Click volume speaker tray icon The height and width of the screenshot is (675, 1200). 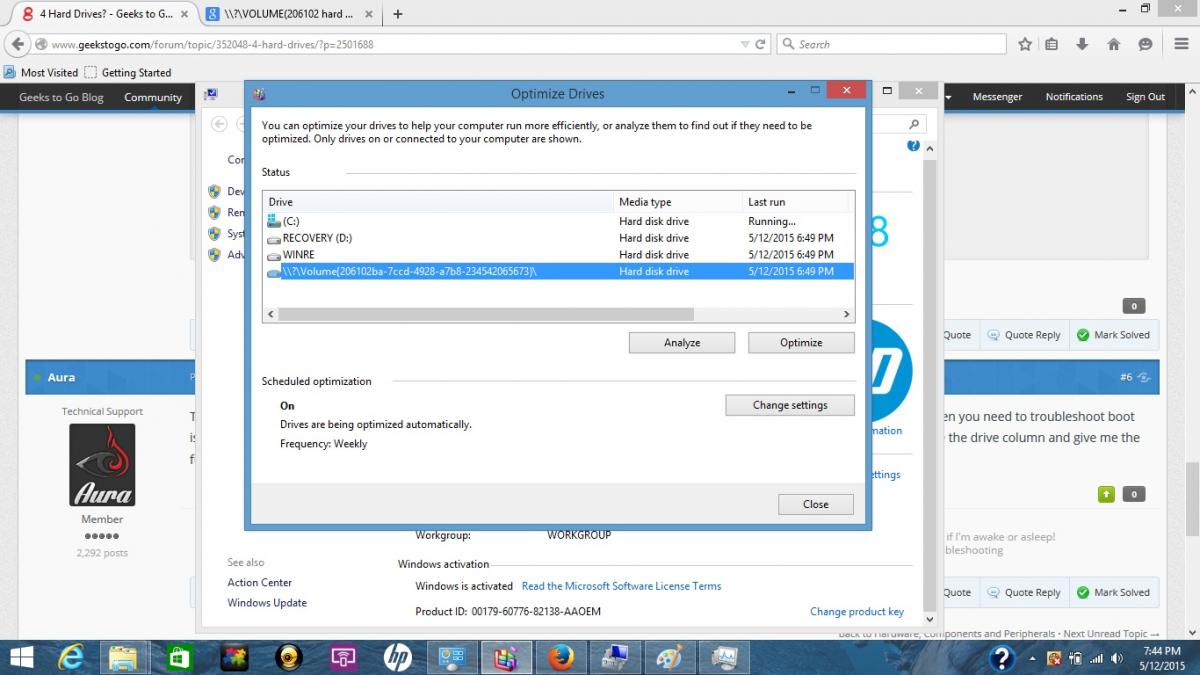coord(1116,658)
